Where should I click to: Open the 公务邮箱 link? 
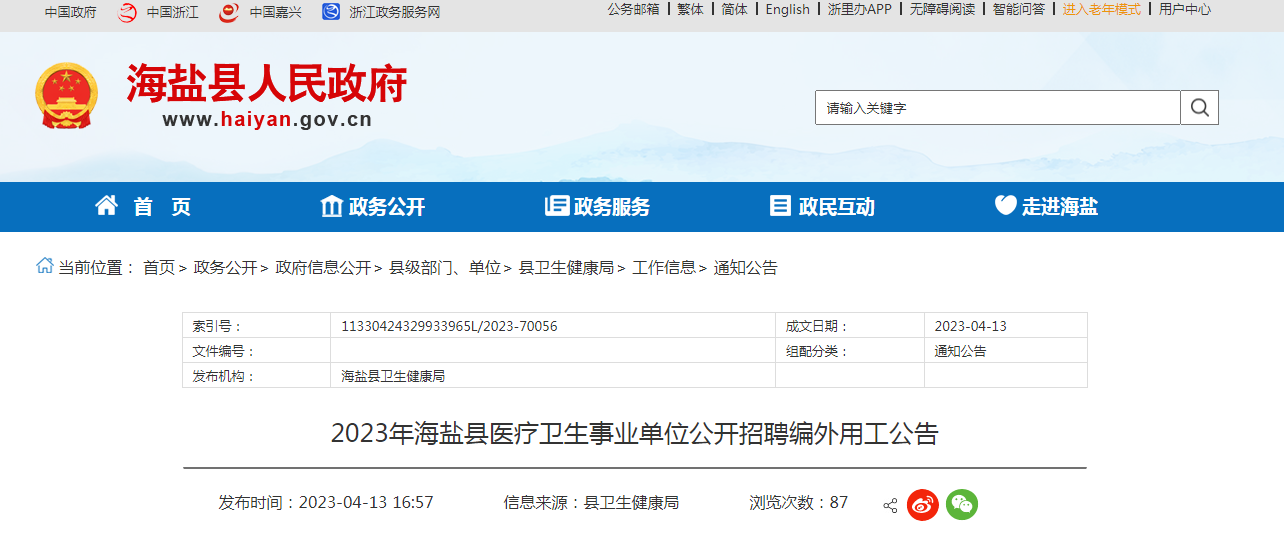[x=633, y=9]
